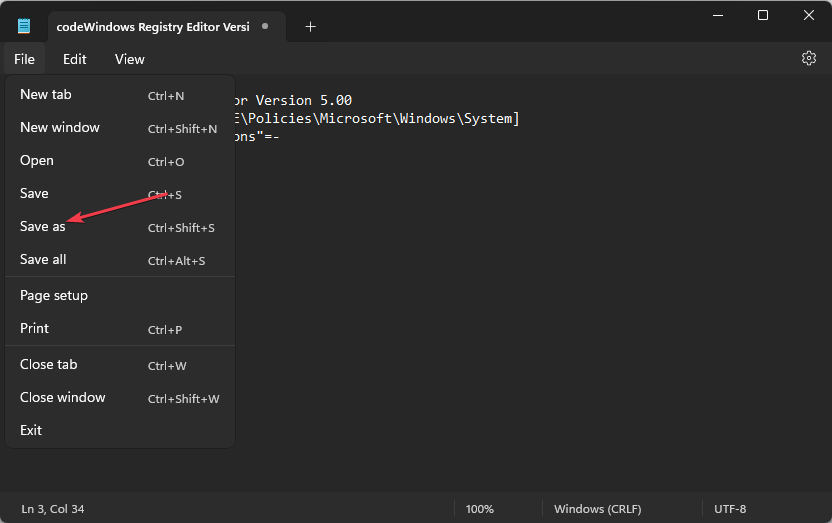The width and height of the screenshot is (832, 523).
Task: Select Close tab in File menu
Action: 48,365
